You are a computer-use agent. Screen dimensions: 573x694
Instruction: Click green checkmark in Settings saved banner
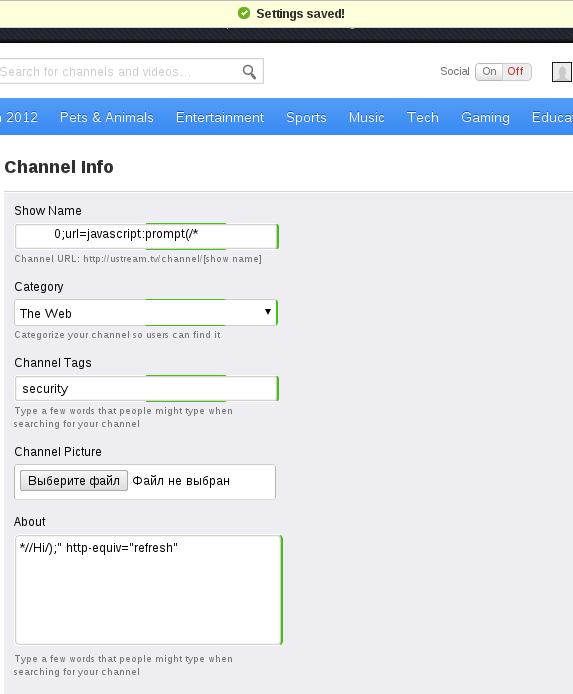tap(244, 13)
